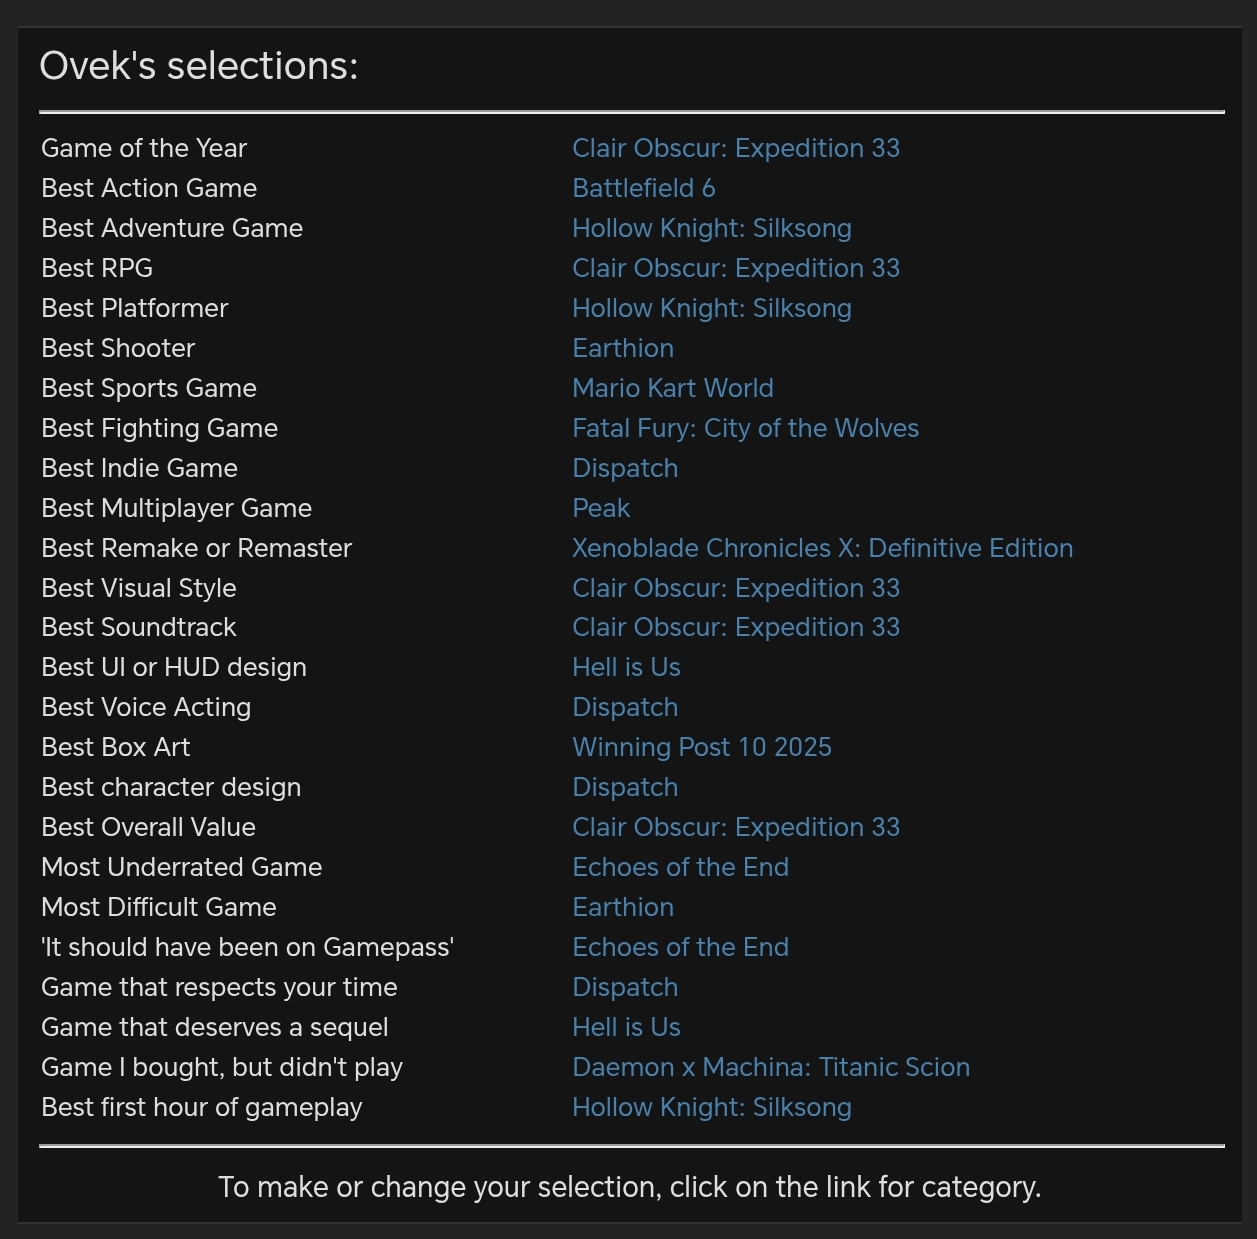Image resolution: width=1257 pixels, height=1239 pixels.
Task: Open Clair Obscur link beside Best Soundtrack
Action: (735, 627)
